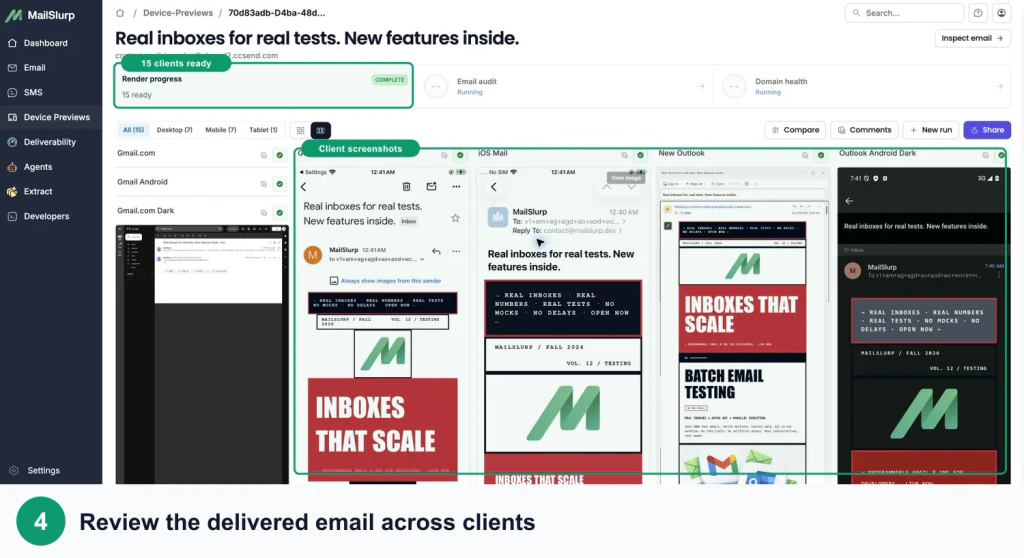The width and height of the screenshot is (1024, 558).
Task: Open Dashboard from the sidebar
Action: point(46,43)
